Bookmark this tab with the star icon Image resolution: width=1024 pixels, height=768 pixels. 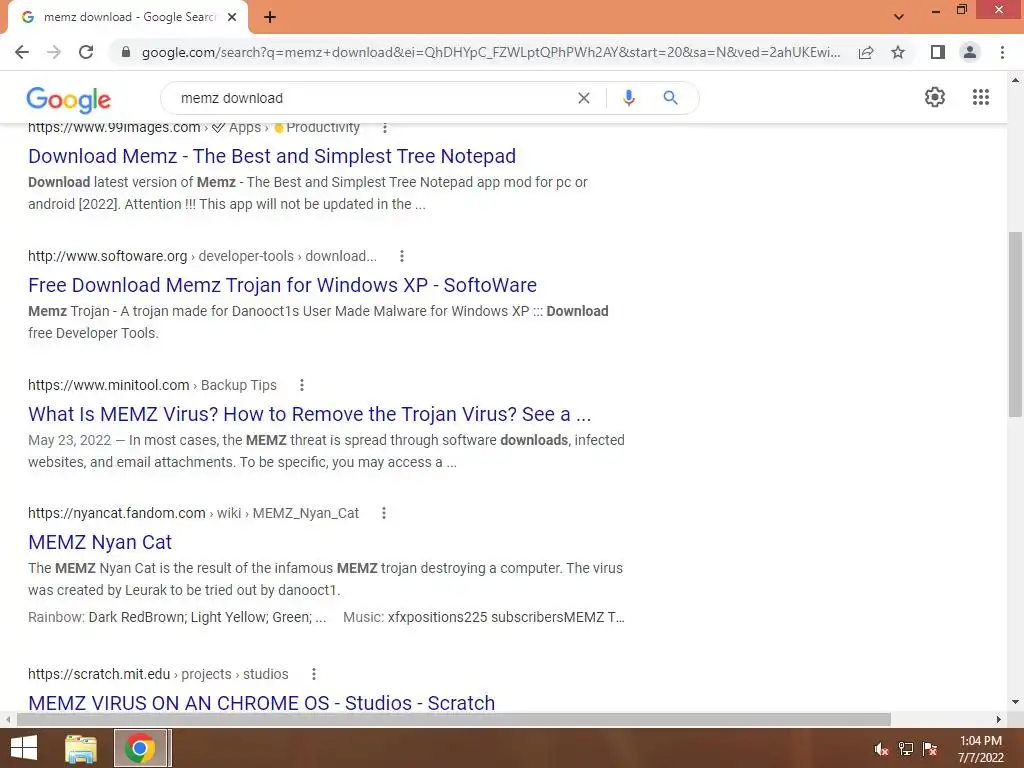tap(898, 52)
